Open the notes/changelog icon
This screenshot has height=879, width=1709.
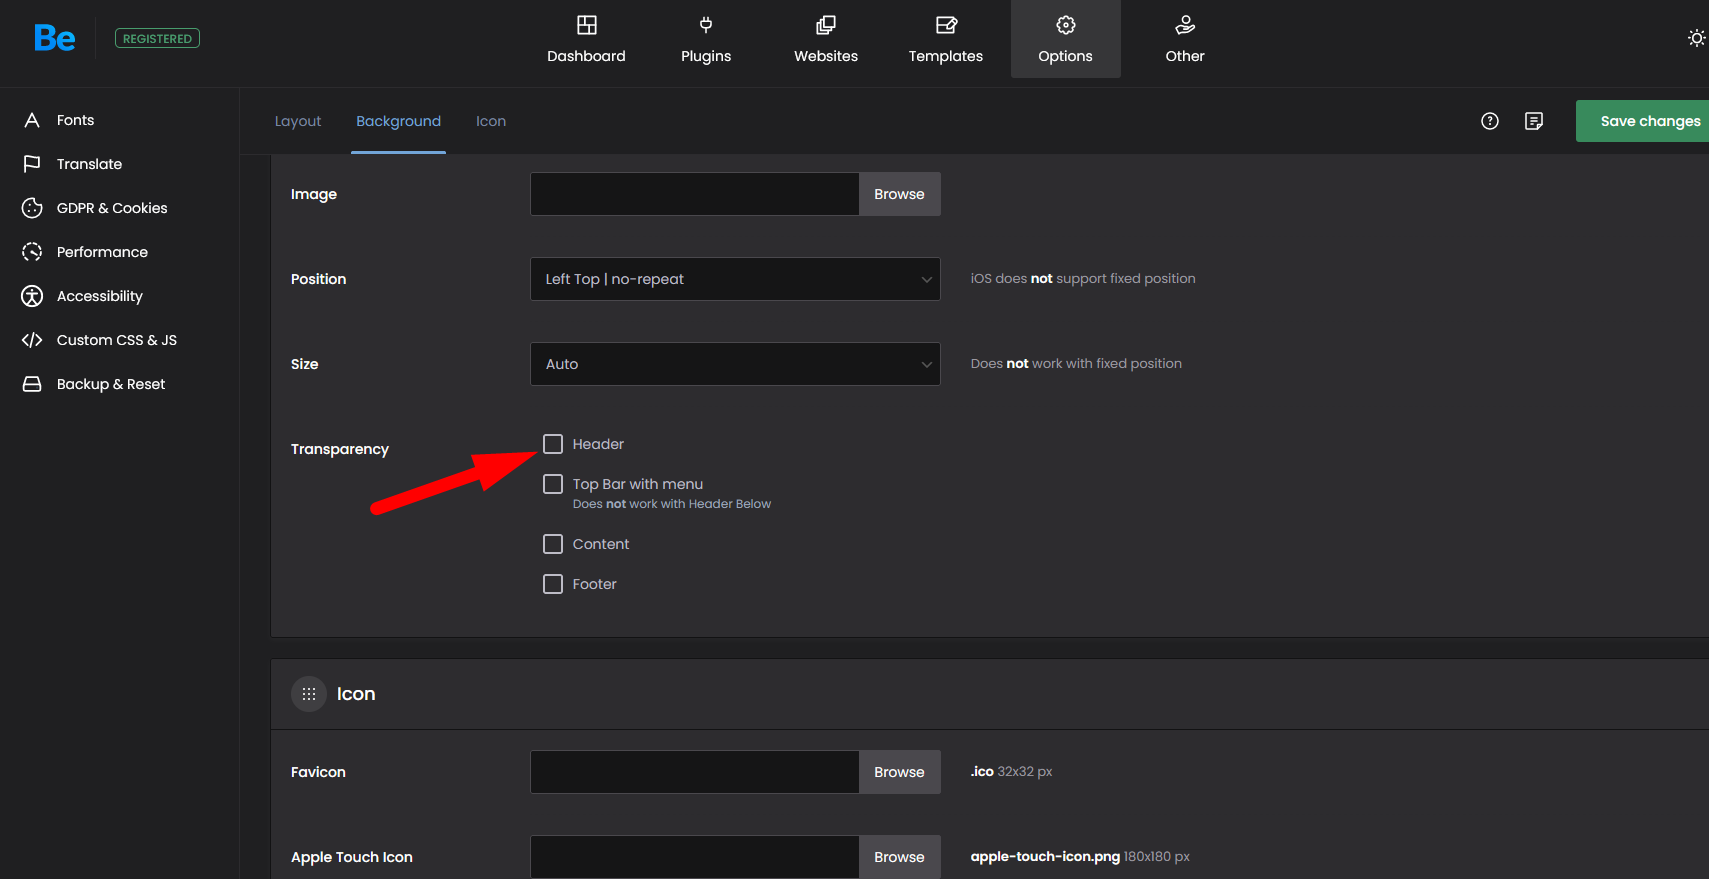pos(1534,121)
